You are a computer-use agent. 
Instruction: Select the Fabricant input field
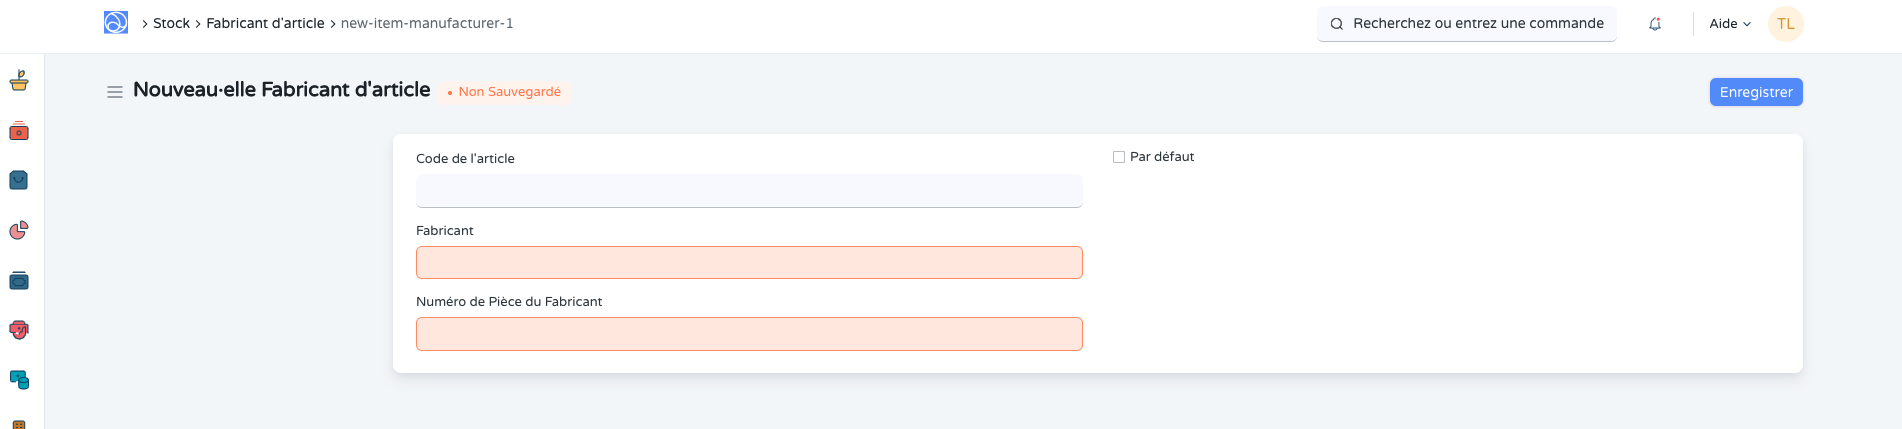pos(749,263)
